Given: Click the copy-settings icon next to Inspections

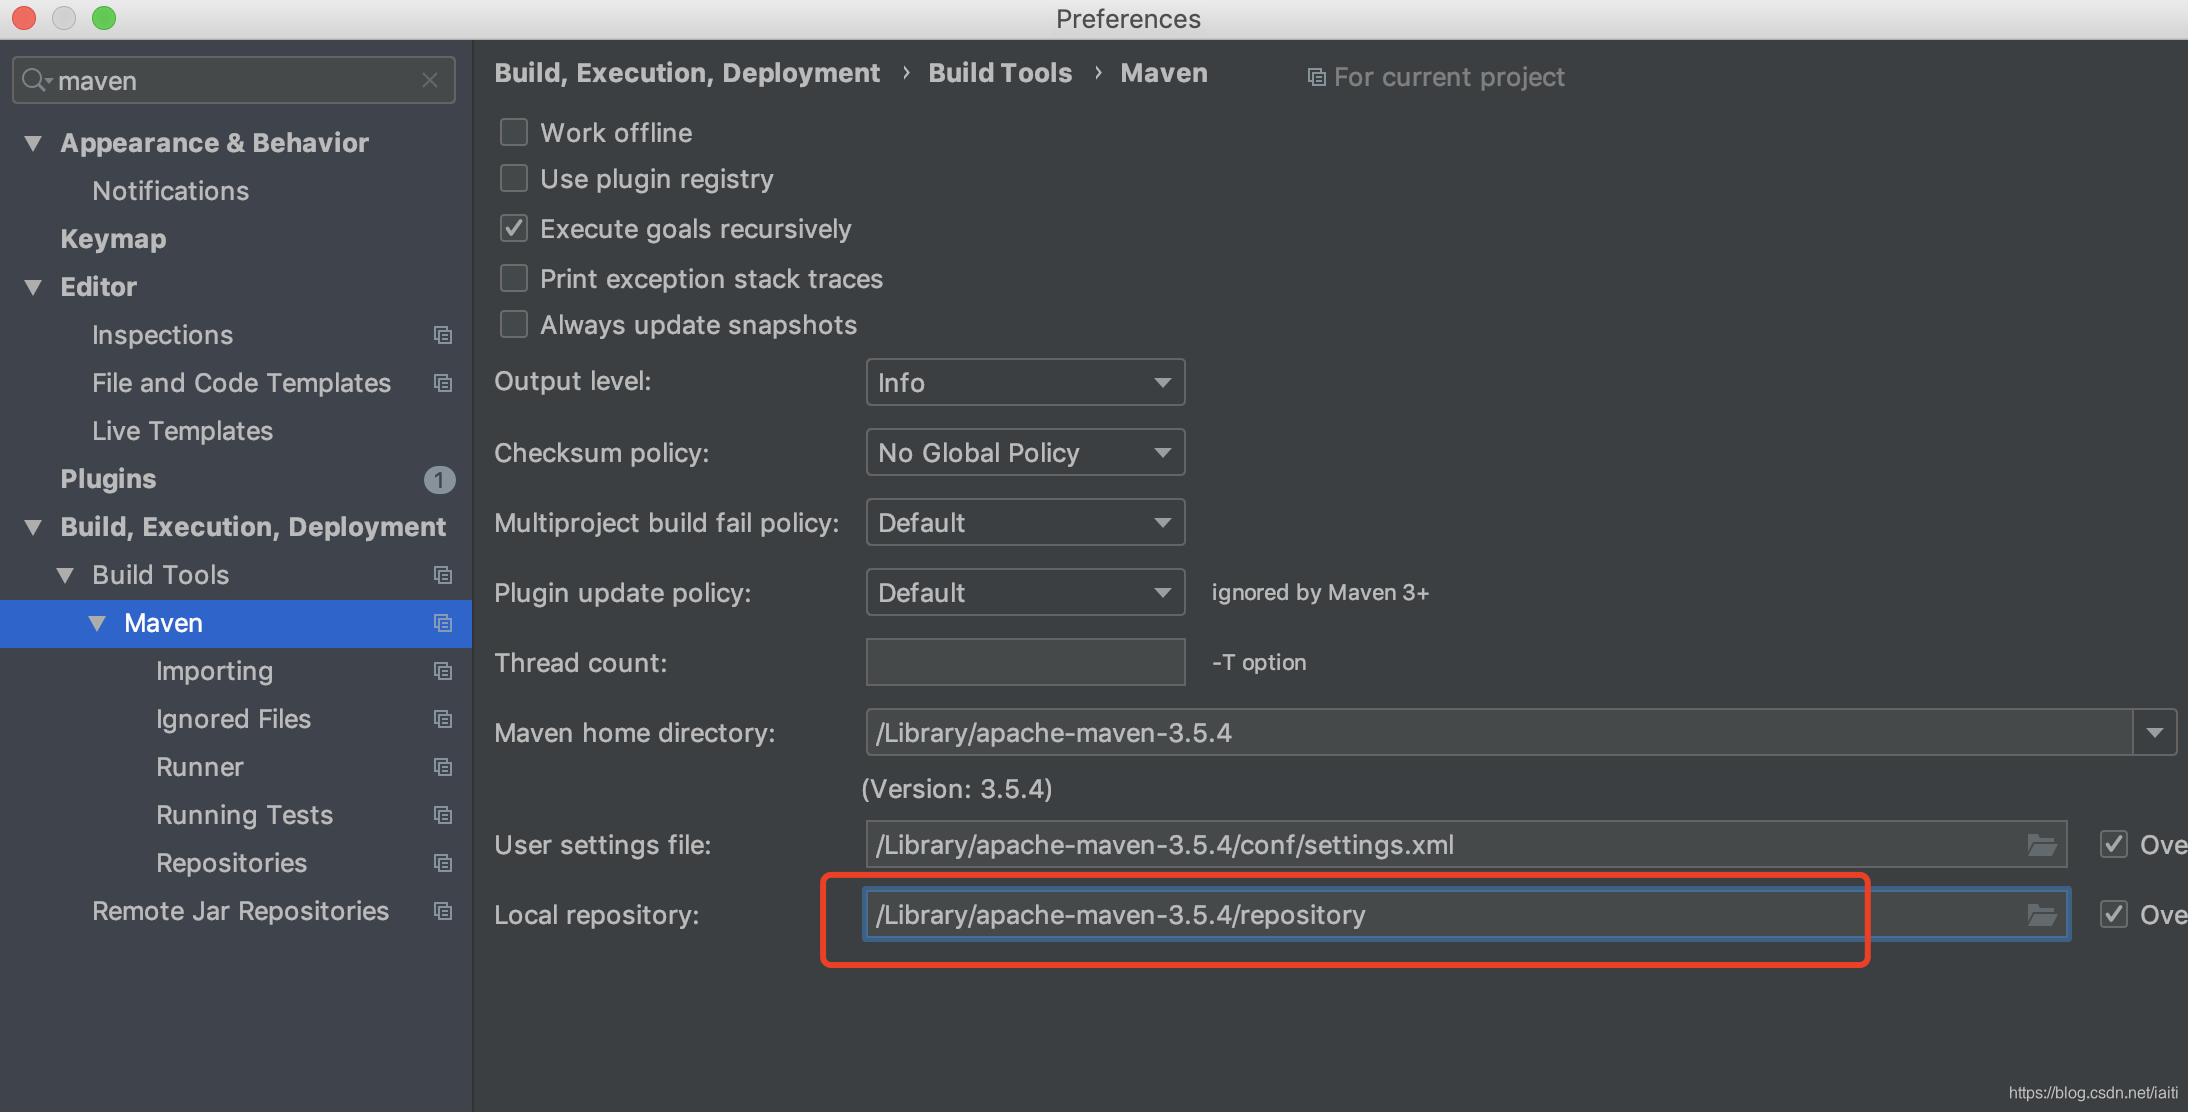Looking at the screenshot, I should (x=443, y=335).
